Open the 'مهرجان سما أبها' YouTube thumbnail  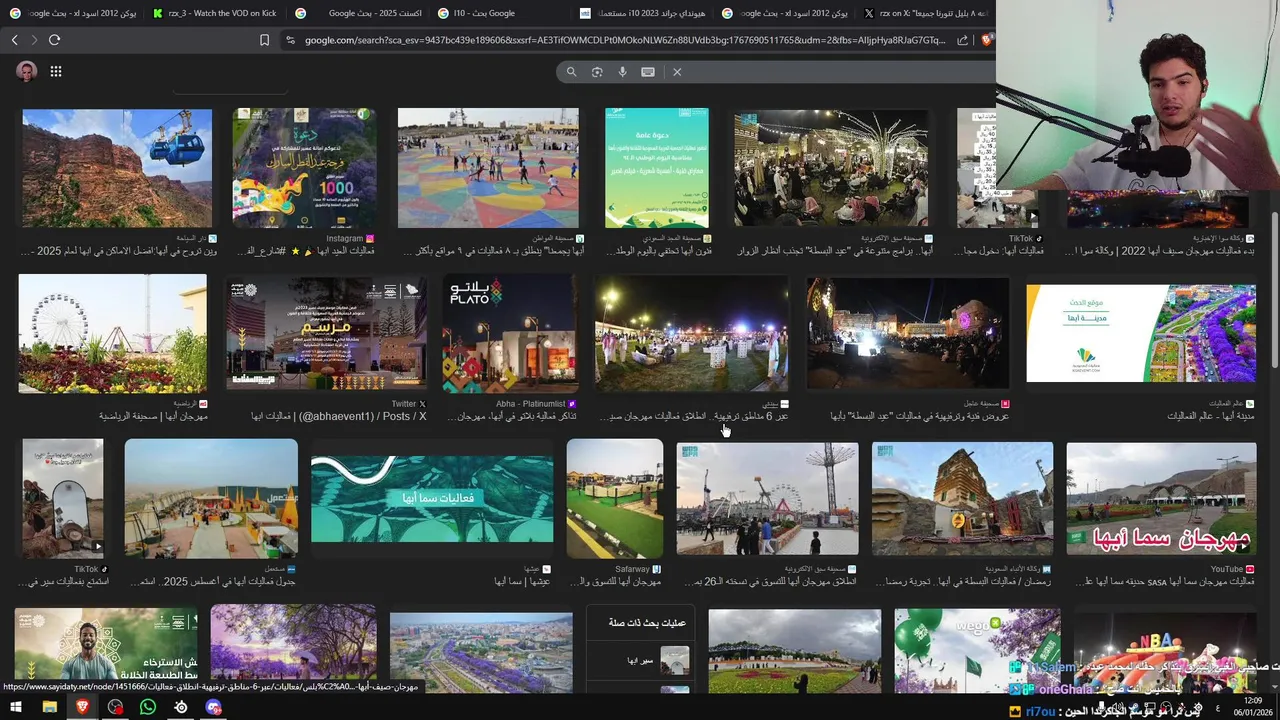tap(1161, 498)
